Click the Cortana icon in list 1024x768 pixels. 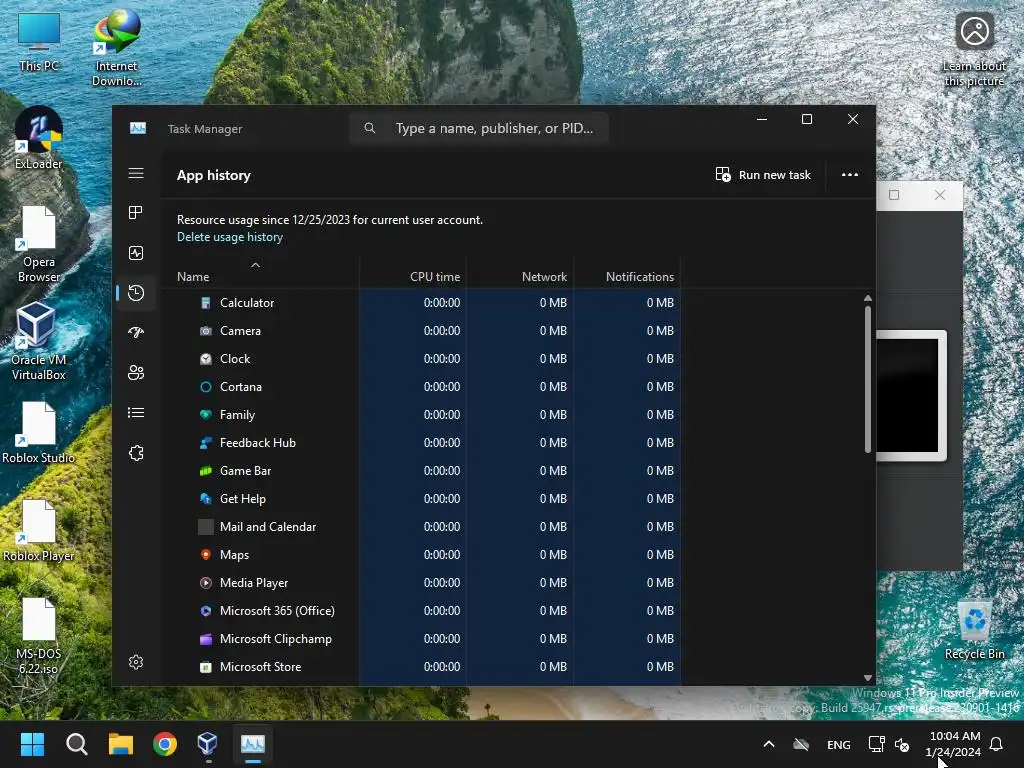[206, 387]
